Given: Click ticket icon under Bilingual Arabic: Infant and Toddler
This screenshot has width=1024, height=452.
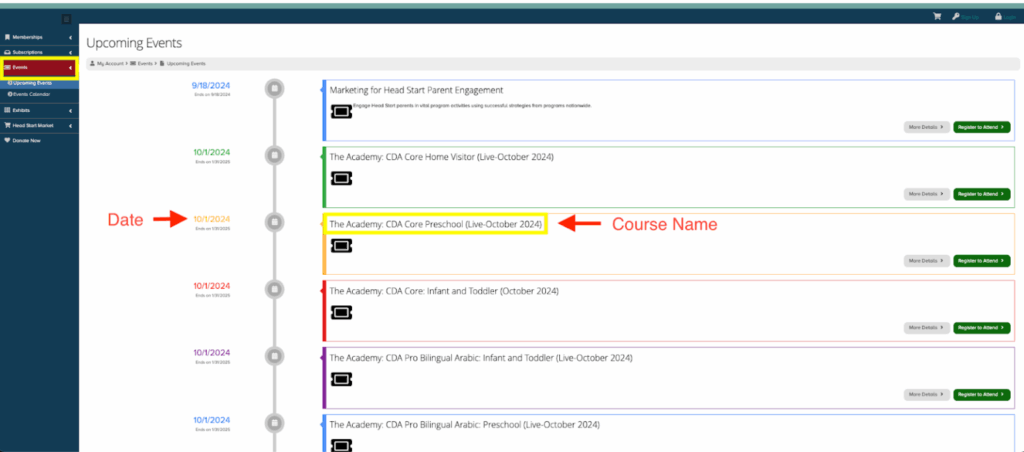Looking at the screenshot, I should click(341, 378).
